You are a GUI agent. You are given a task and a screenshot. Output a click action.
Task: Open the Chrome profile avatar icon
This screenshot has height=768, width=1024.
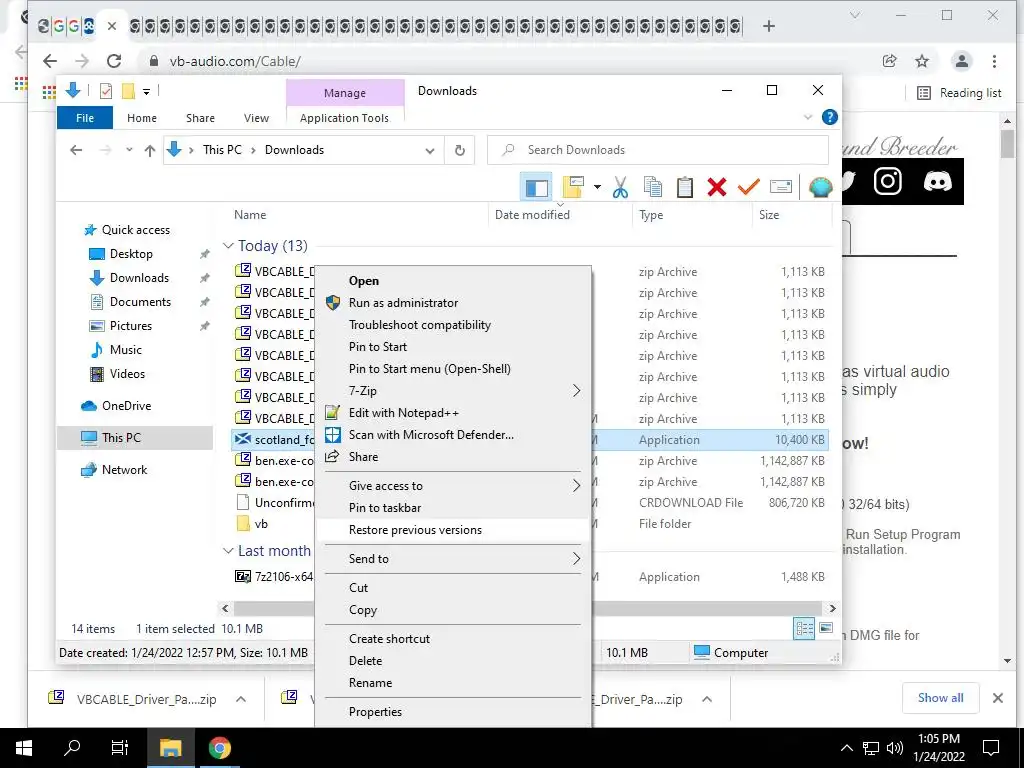pos(961,61)
